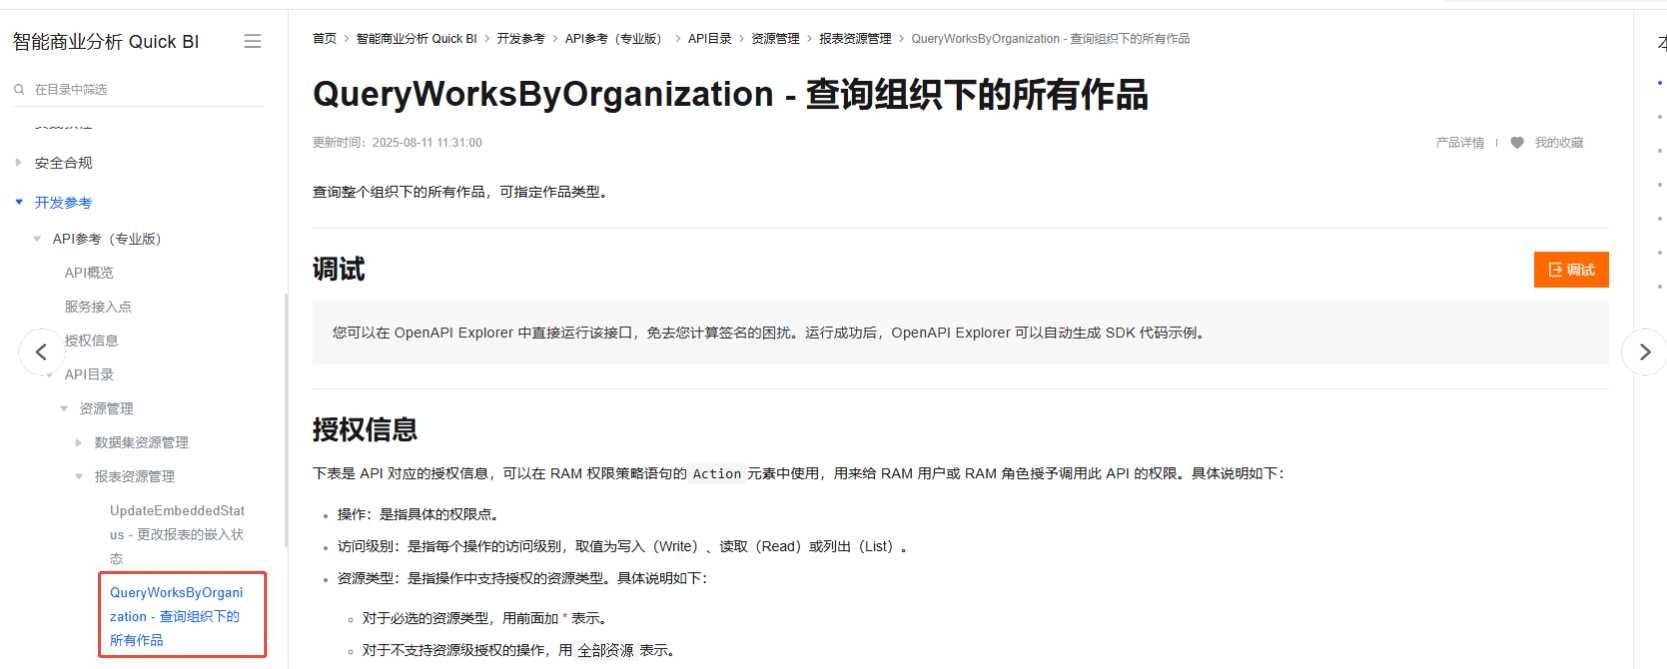Click the next page right arrow

coord(1644,352)
